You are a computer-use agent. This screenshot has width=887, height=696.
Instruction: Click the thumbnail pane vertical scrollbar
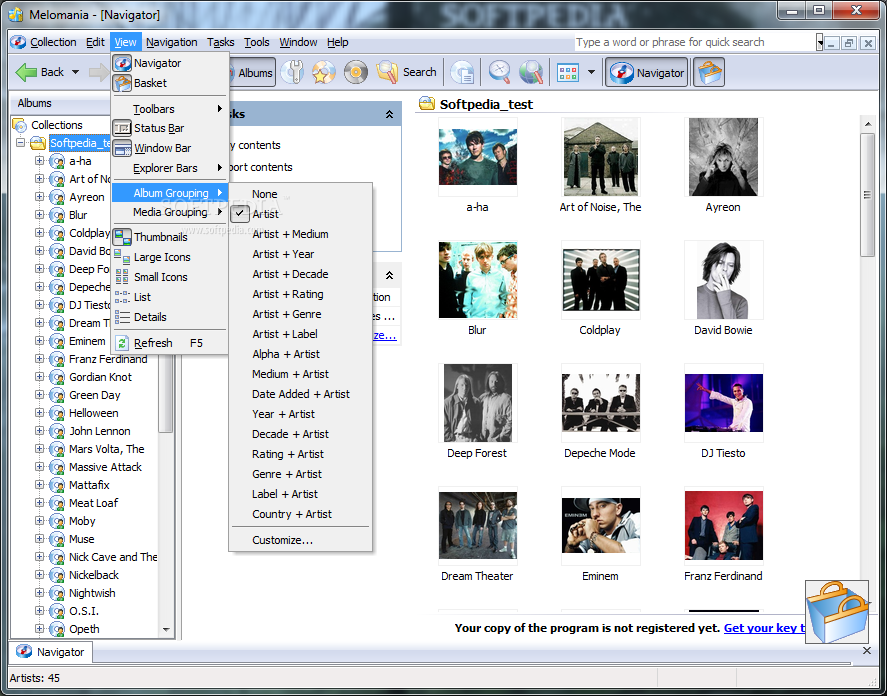click(x=867, y=195)
